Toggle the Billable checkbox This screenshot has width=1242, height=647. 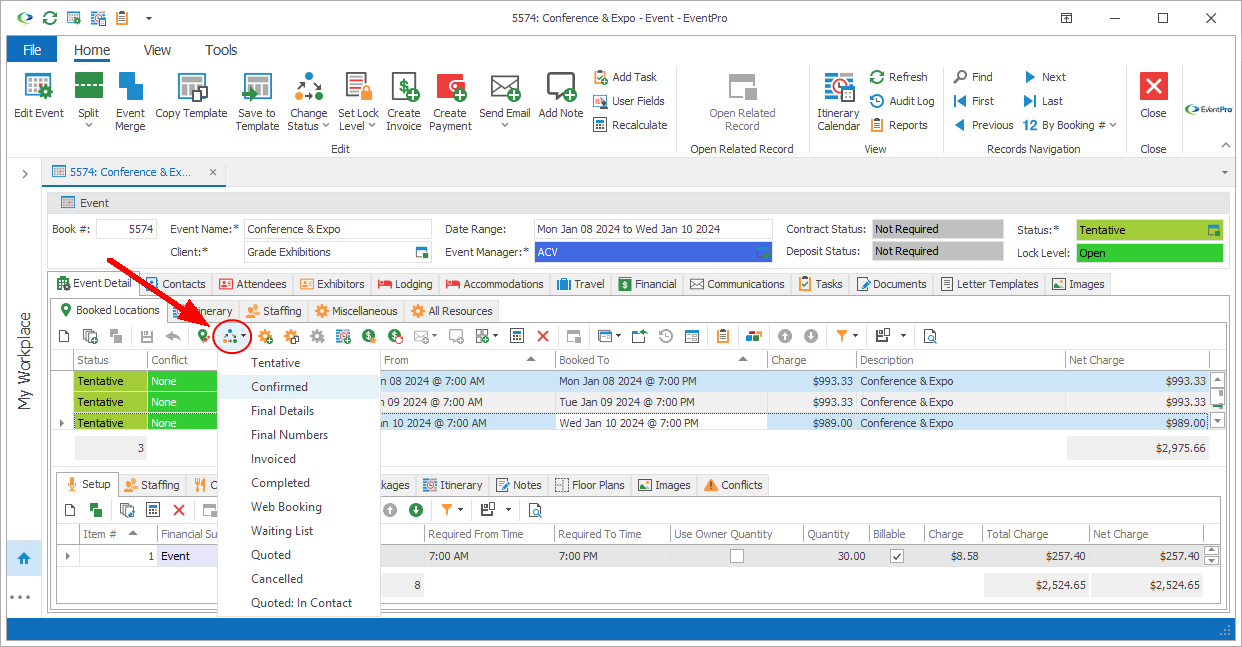(897, 556)
